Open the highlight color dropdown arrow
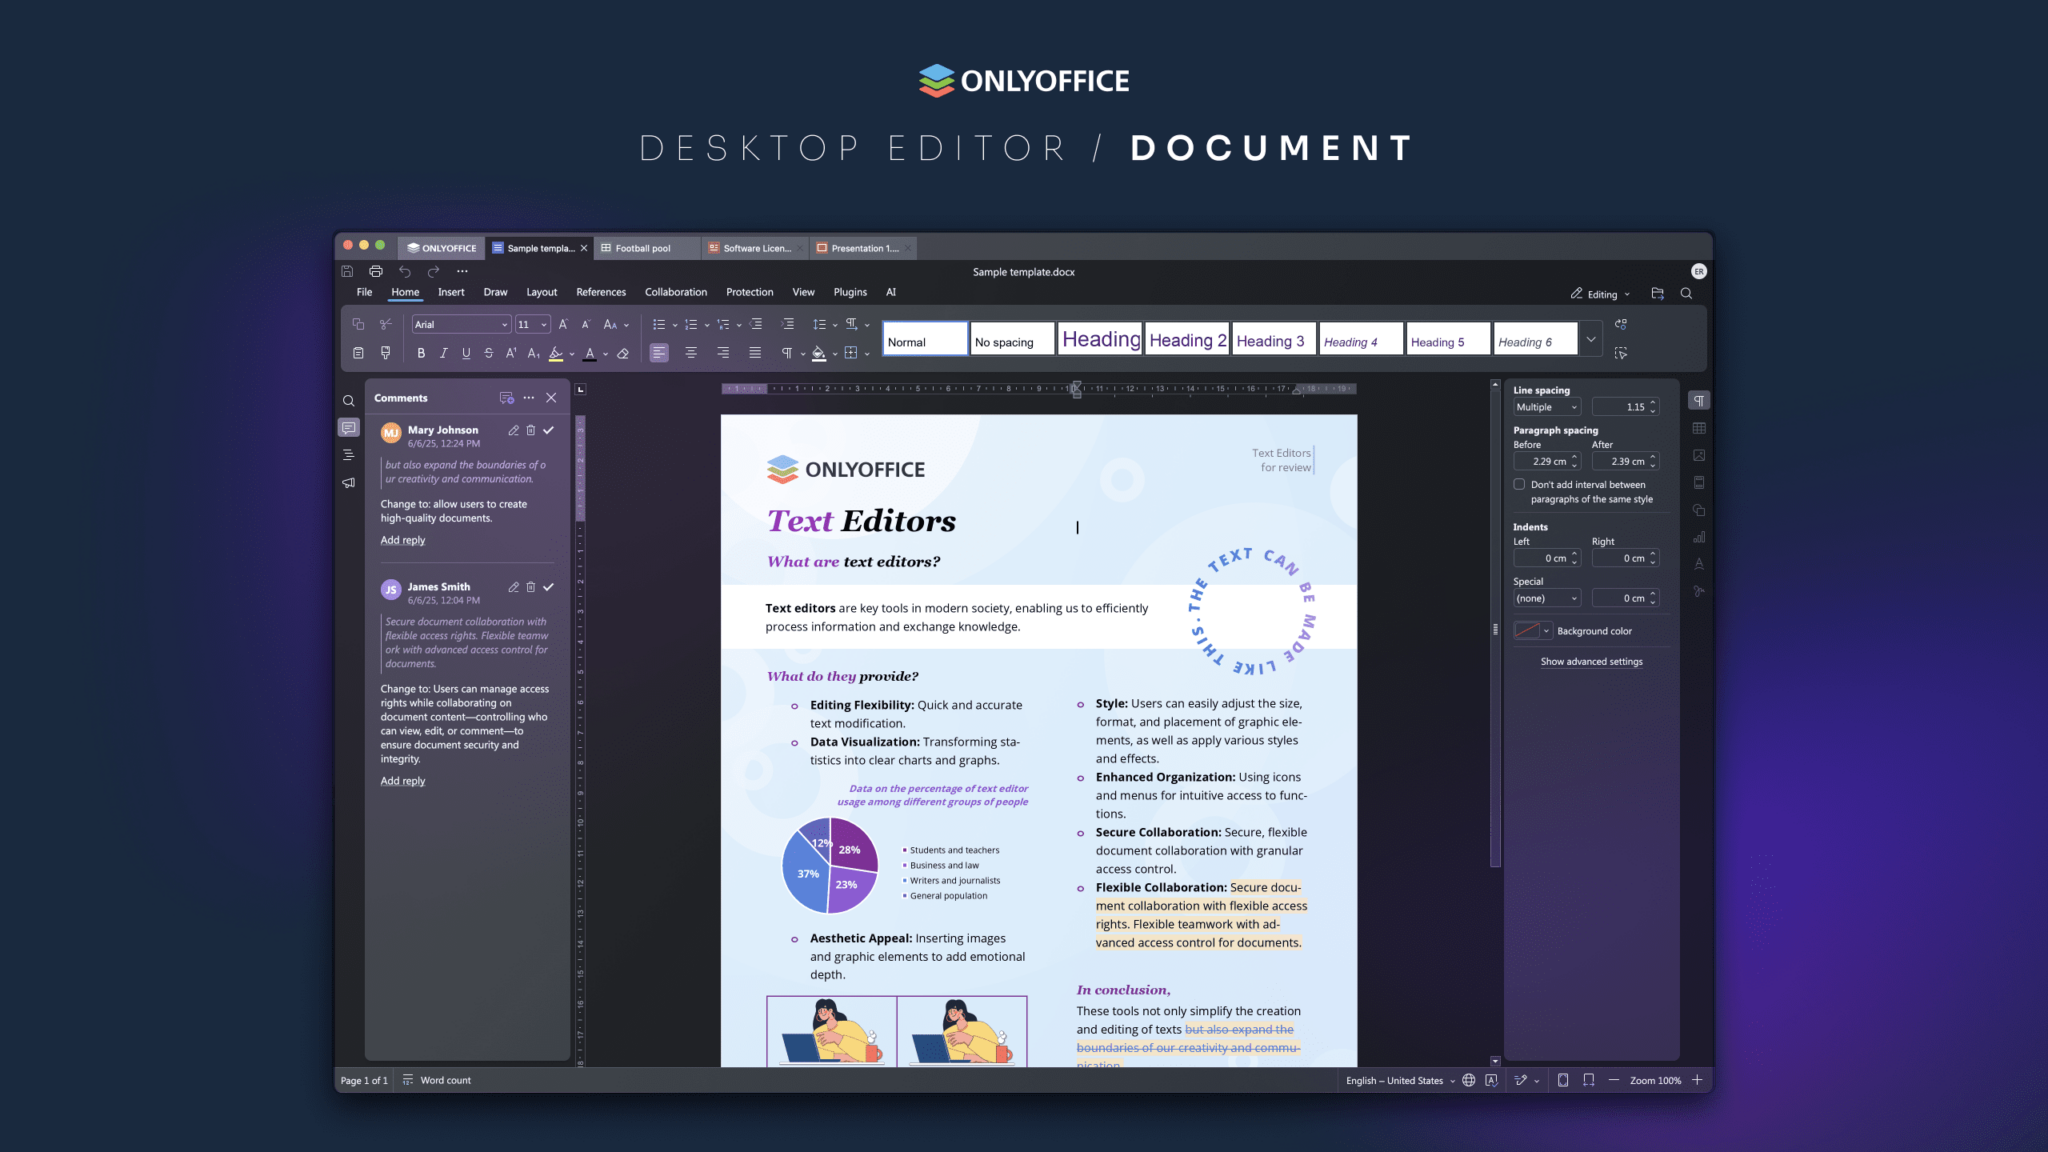Screen dimensions: 2048x1152 tap(572, 354)
